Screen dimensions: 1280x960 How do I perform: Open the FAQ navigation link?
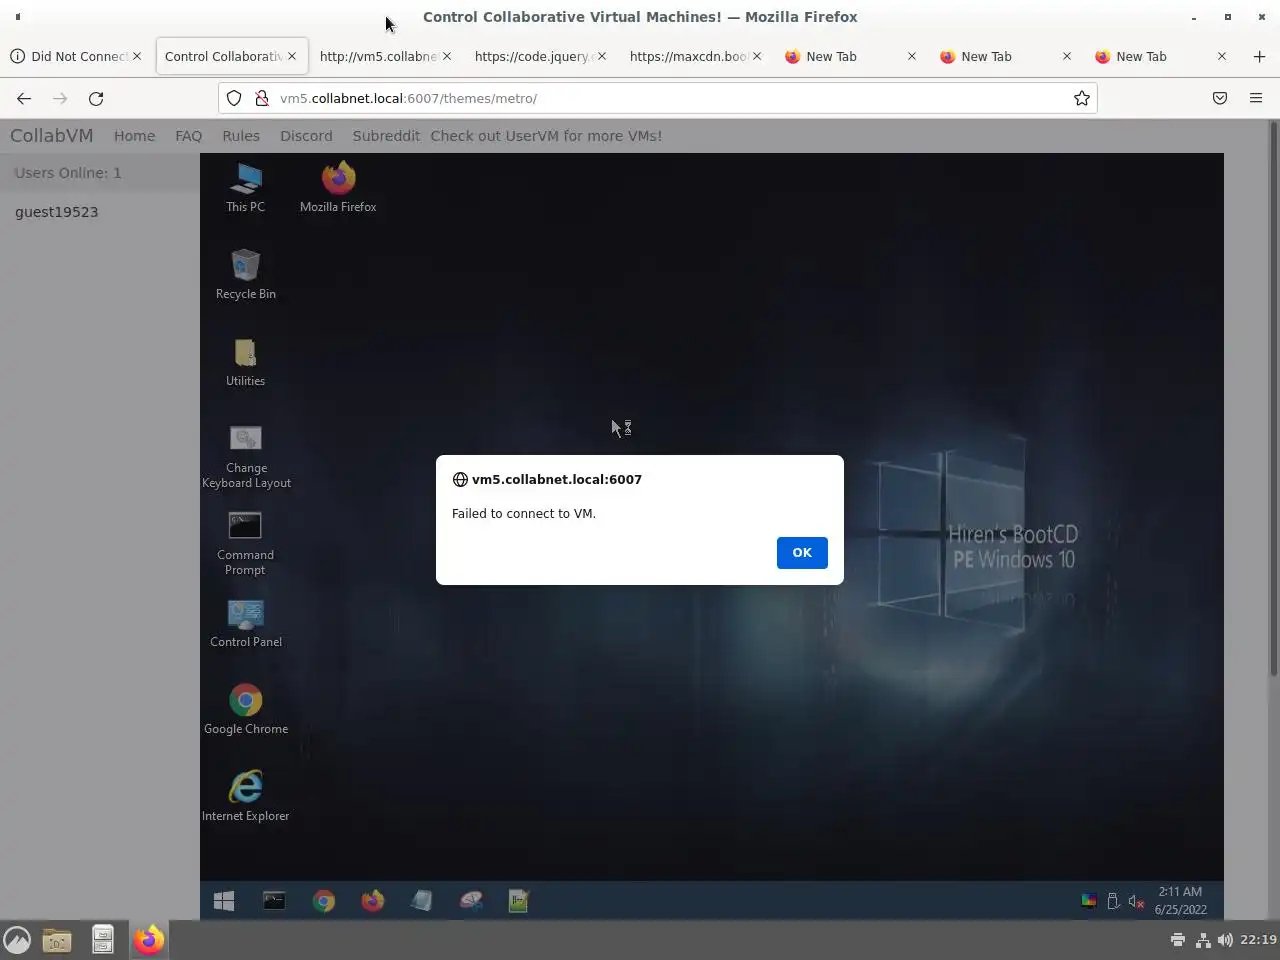(x=188, y=136)
